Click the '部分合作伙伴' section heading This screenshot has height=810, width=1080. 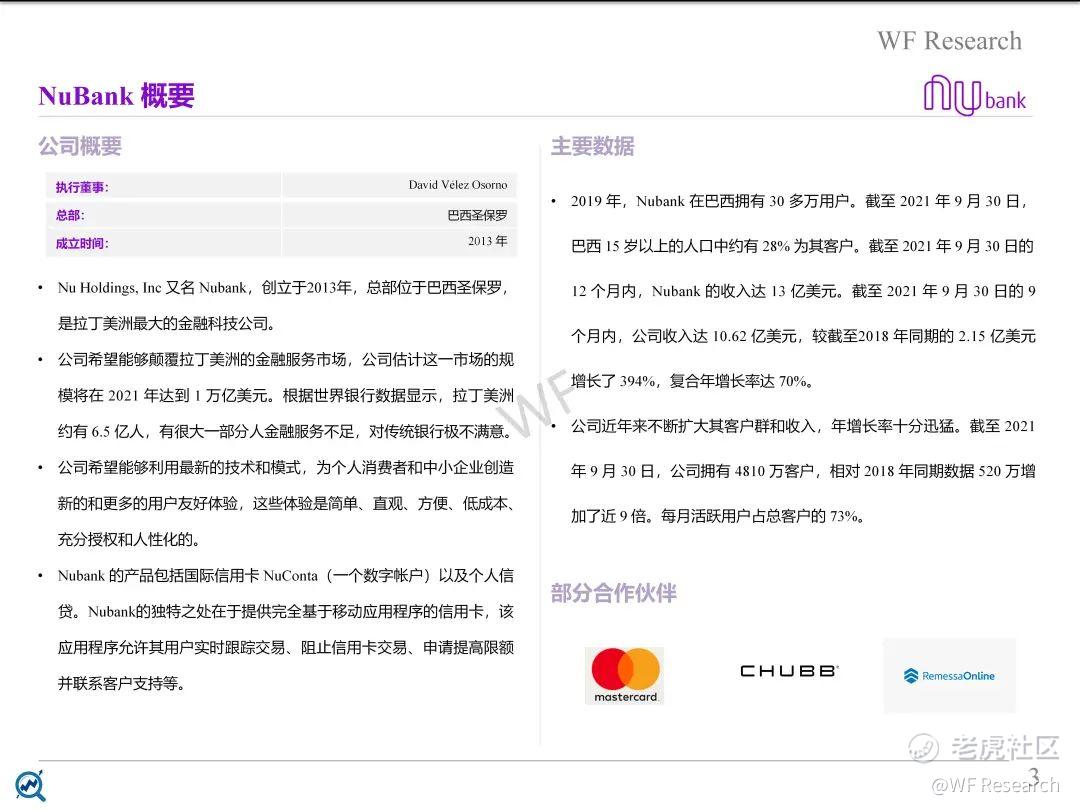[x=614, y=593]
